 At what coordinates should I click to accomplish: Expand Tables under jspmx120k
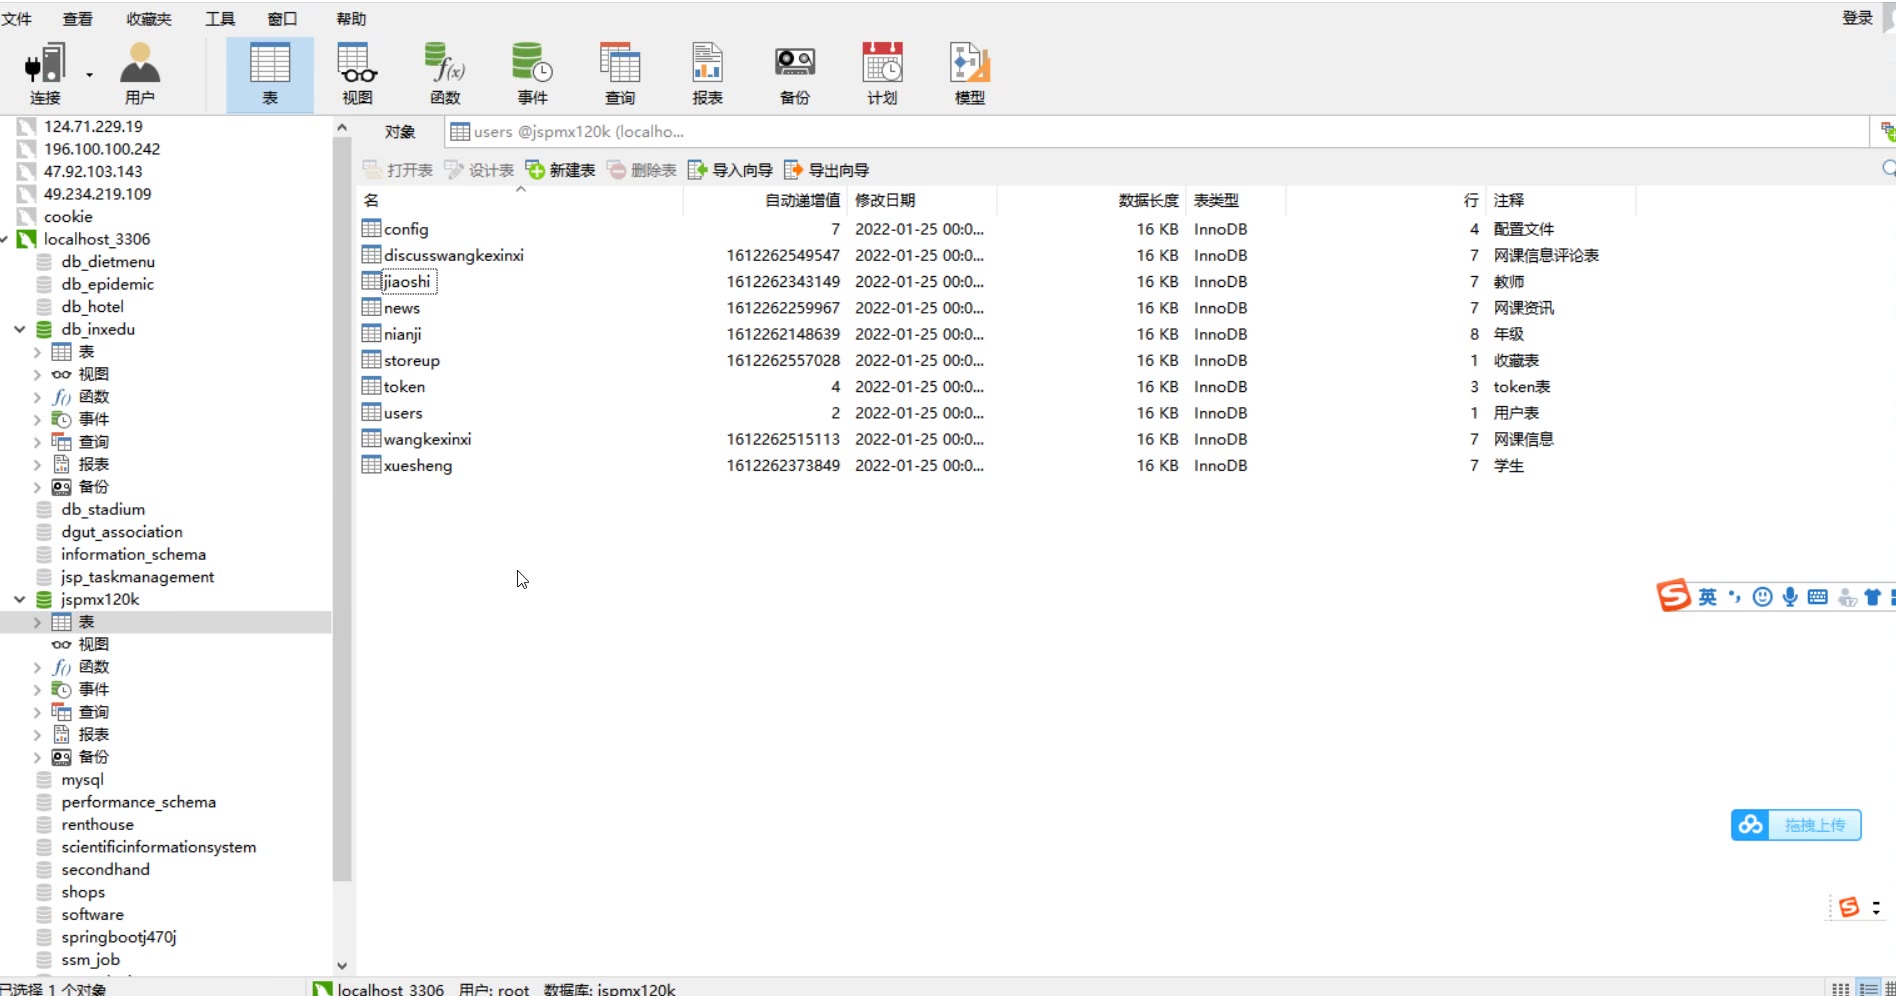[x=37, y=622]
